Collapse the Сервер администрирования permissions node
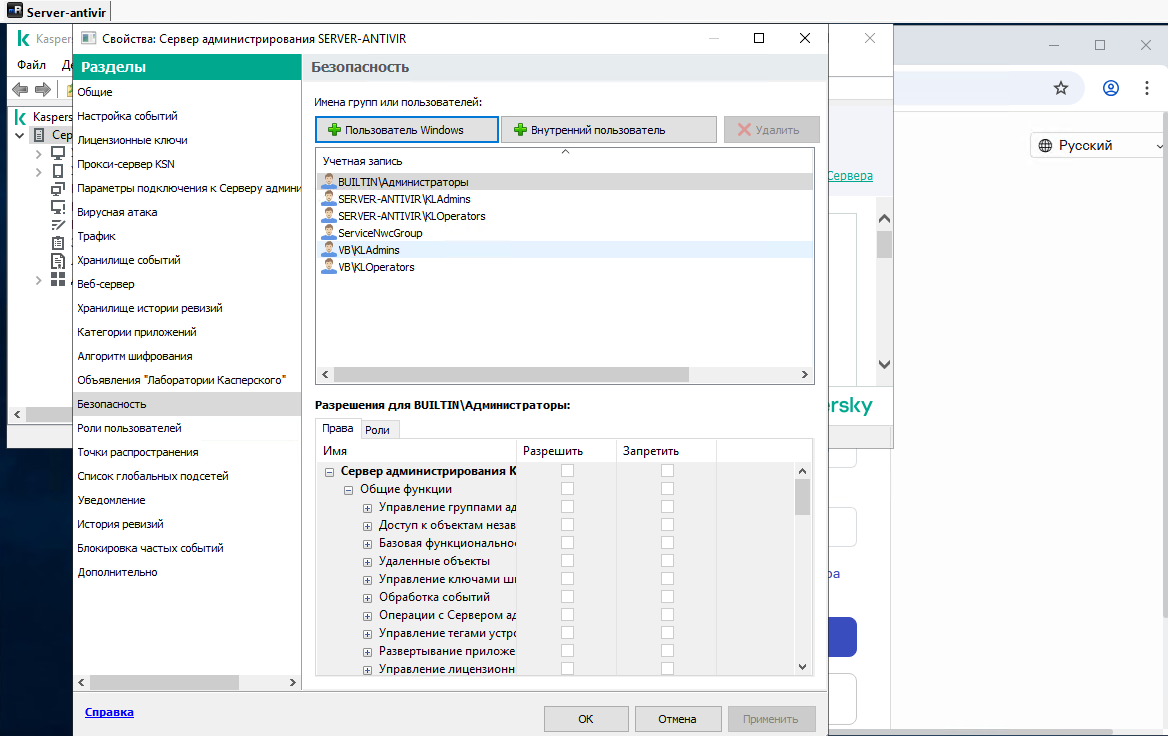 329,472
